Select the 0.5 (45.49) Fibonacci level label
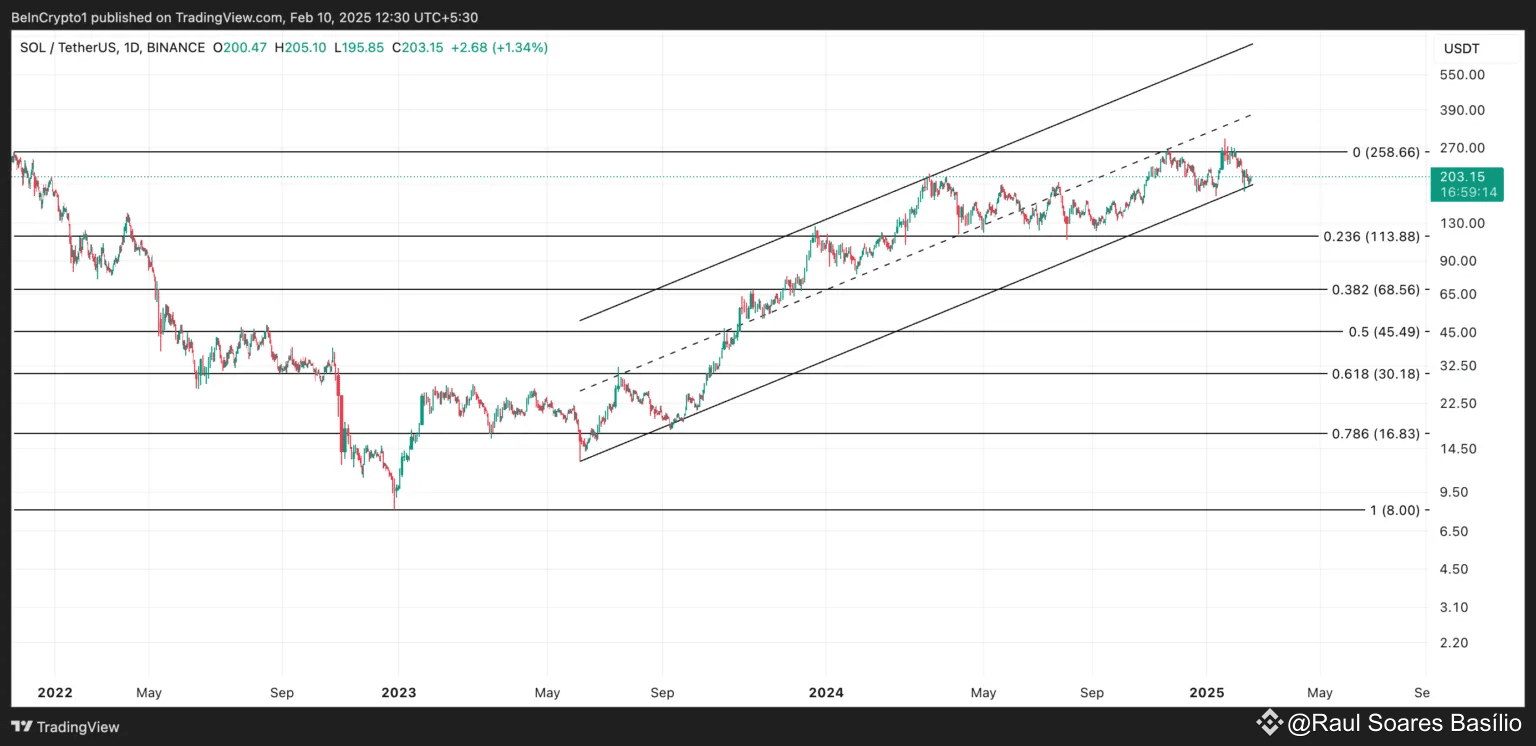This screenshot has height=746, width=1536. (x=1384, y=331)
